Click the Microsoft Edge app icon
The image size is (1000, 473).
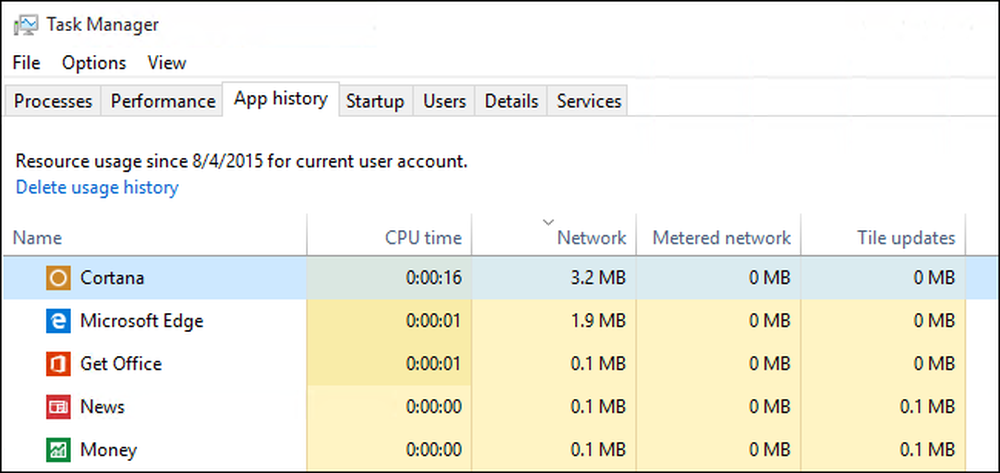58,321
